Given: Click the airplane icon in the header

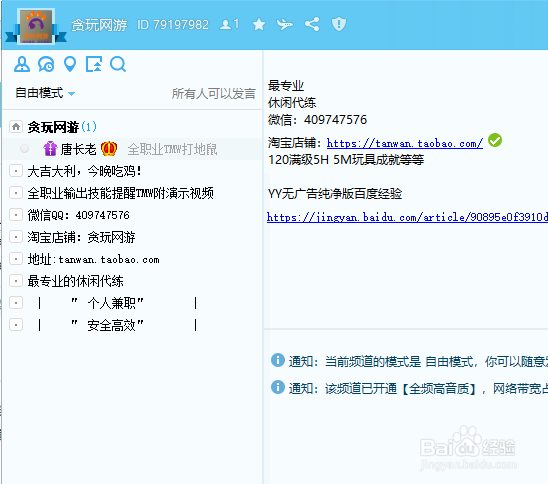Looking at the screenshot, I should 284,24.
